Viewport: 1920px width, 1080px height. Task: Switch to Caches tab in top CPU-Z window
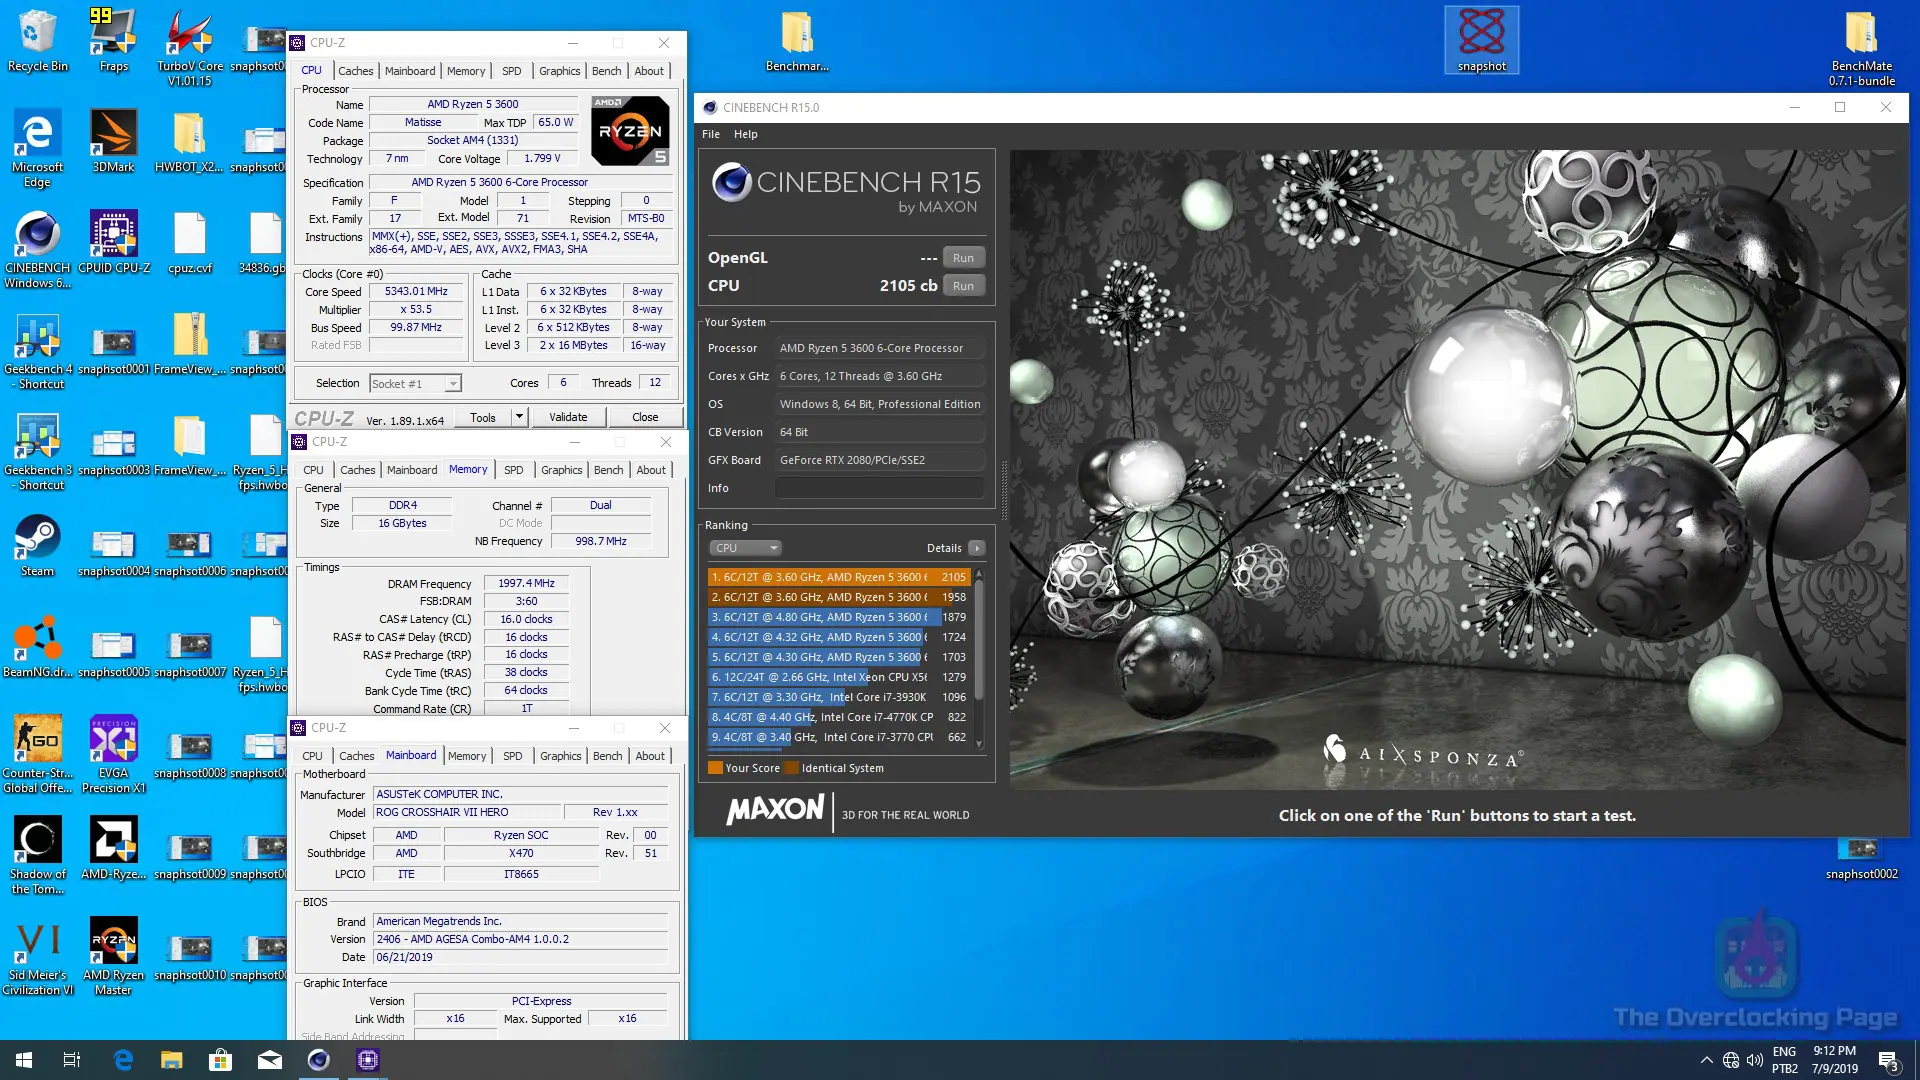click(x=355, y=71)
